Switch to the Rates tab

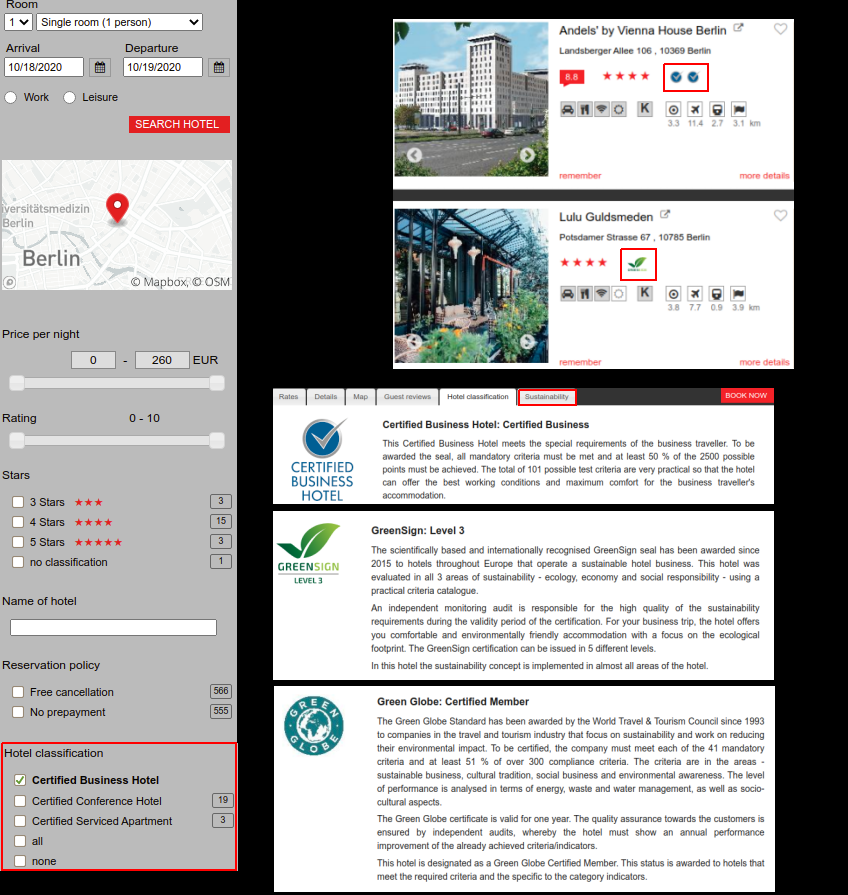pos(289,397)
